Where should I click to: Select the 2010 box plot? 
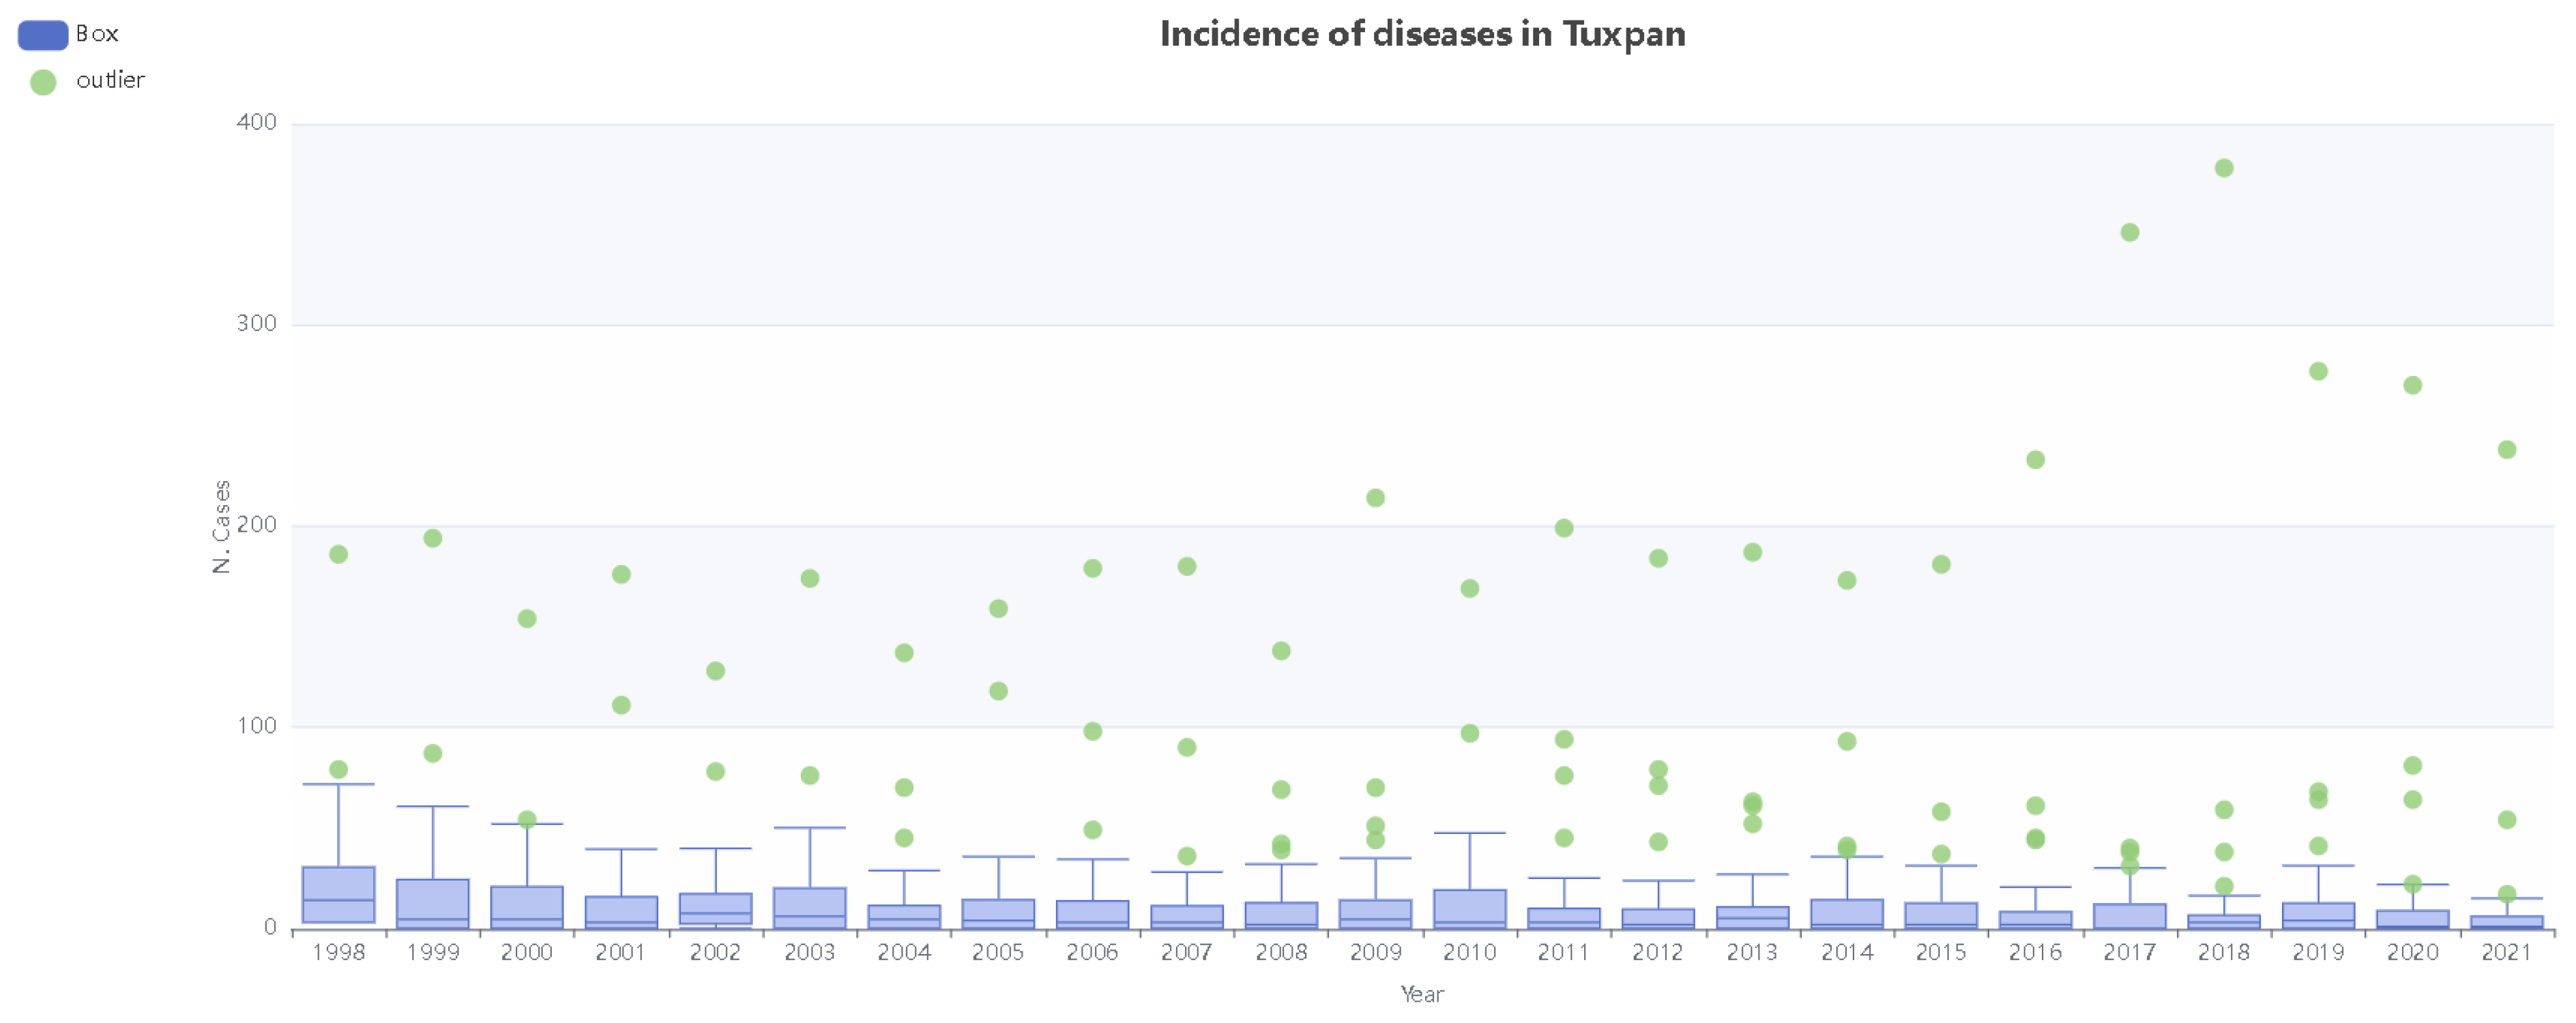(x=1469, y=906)
